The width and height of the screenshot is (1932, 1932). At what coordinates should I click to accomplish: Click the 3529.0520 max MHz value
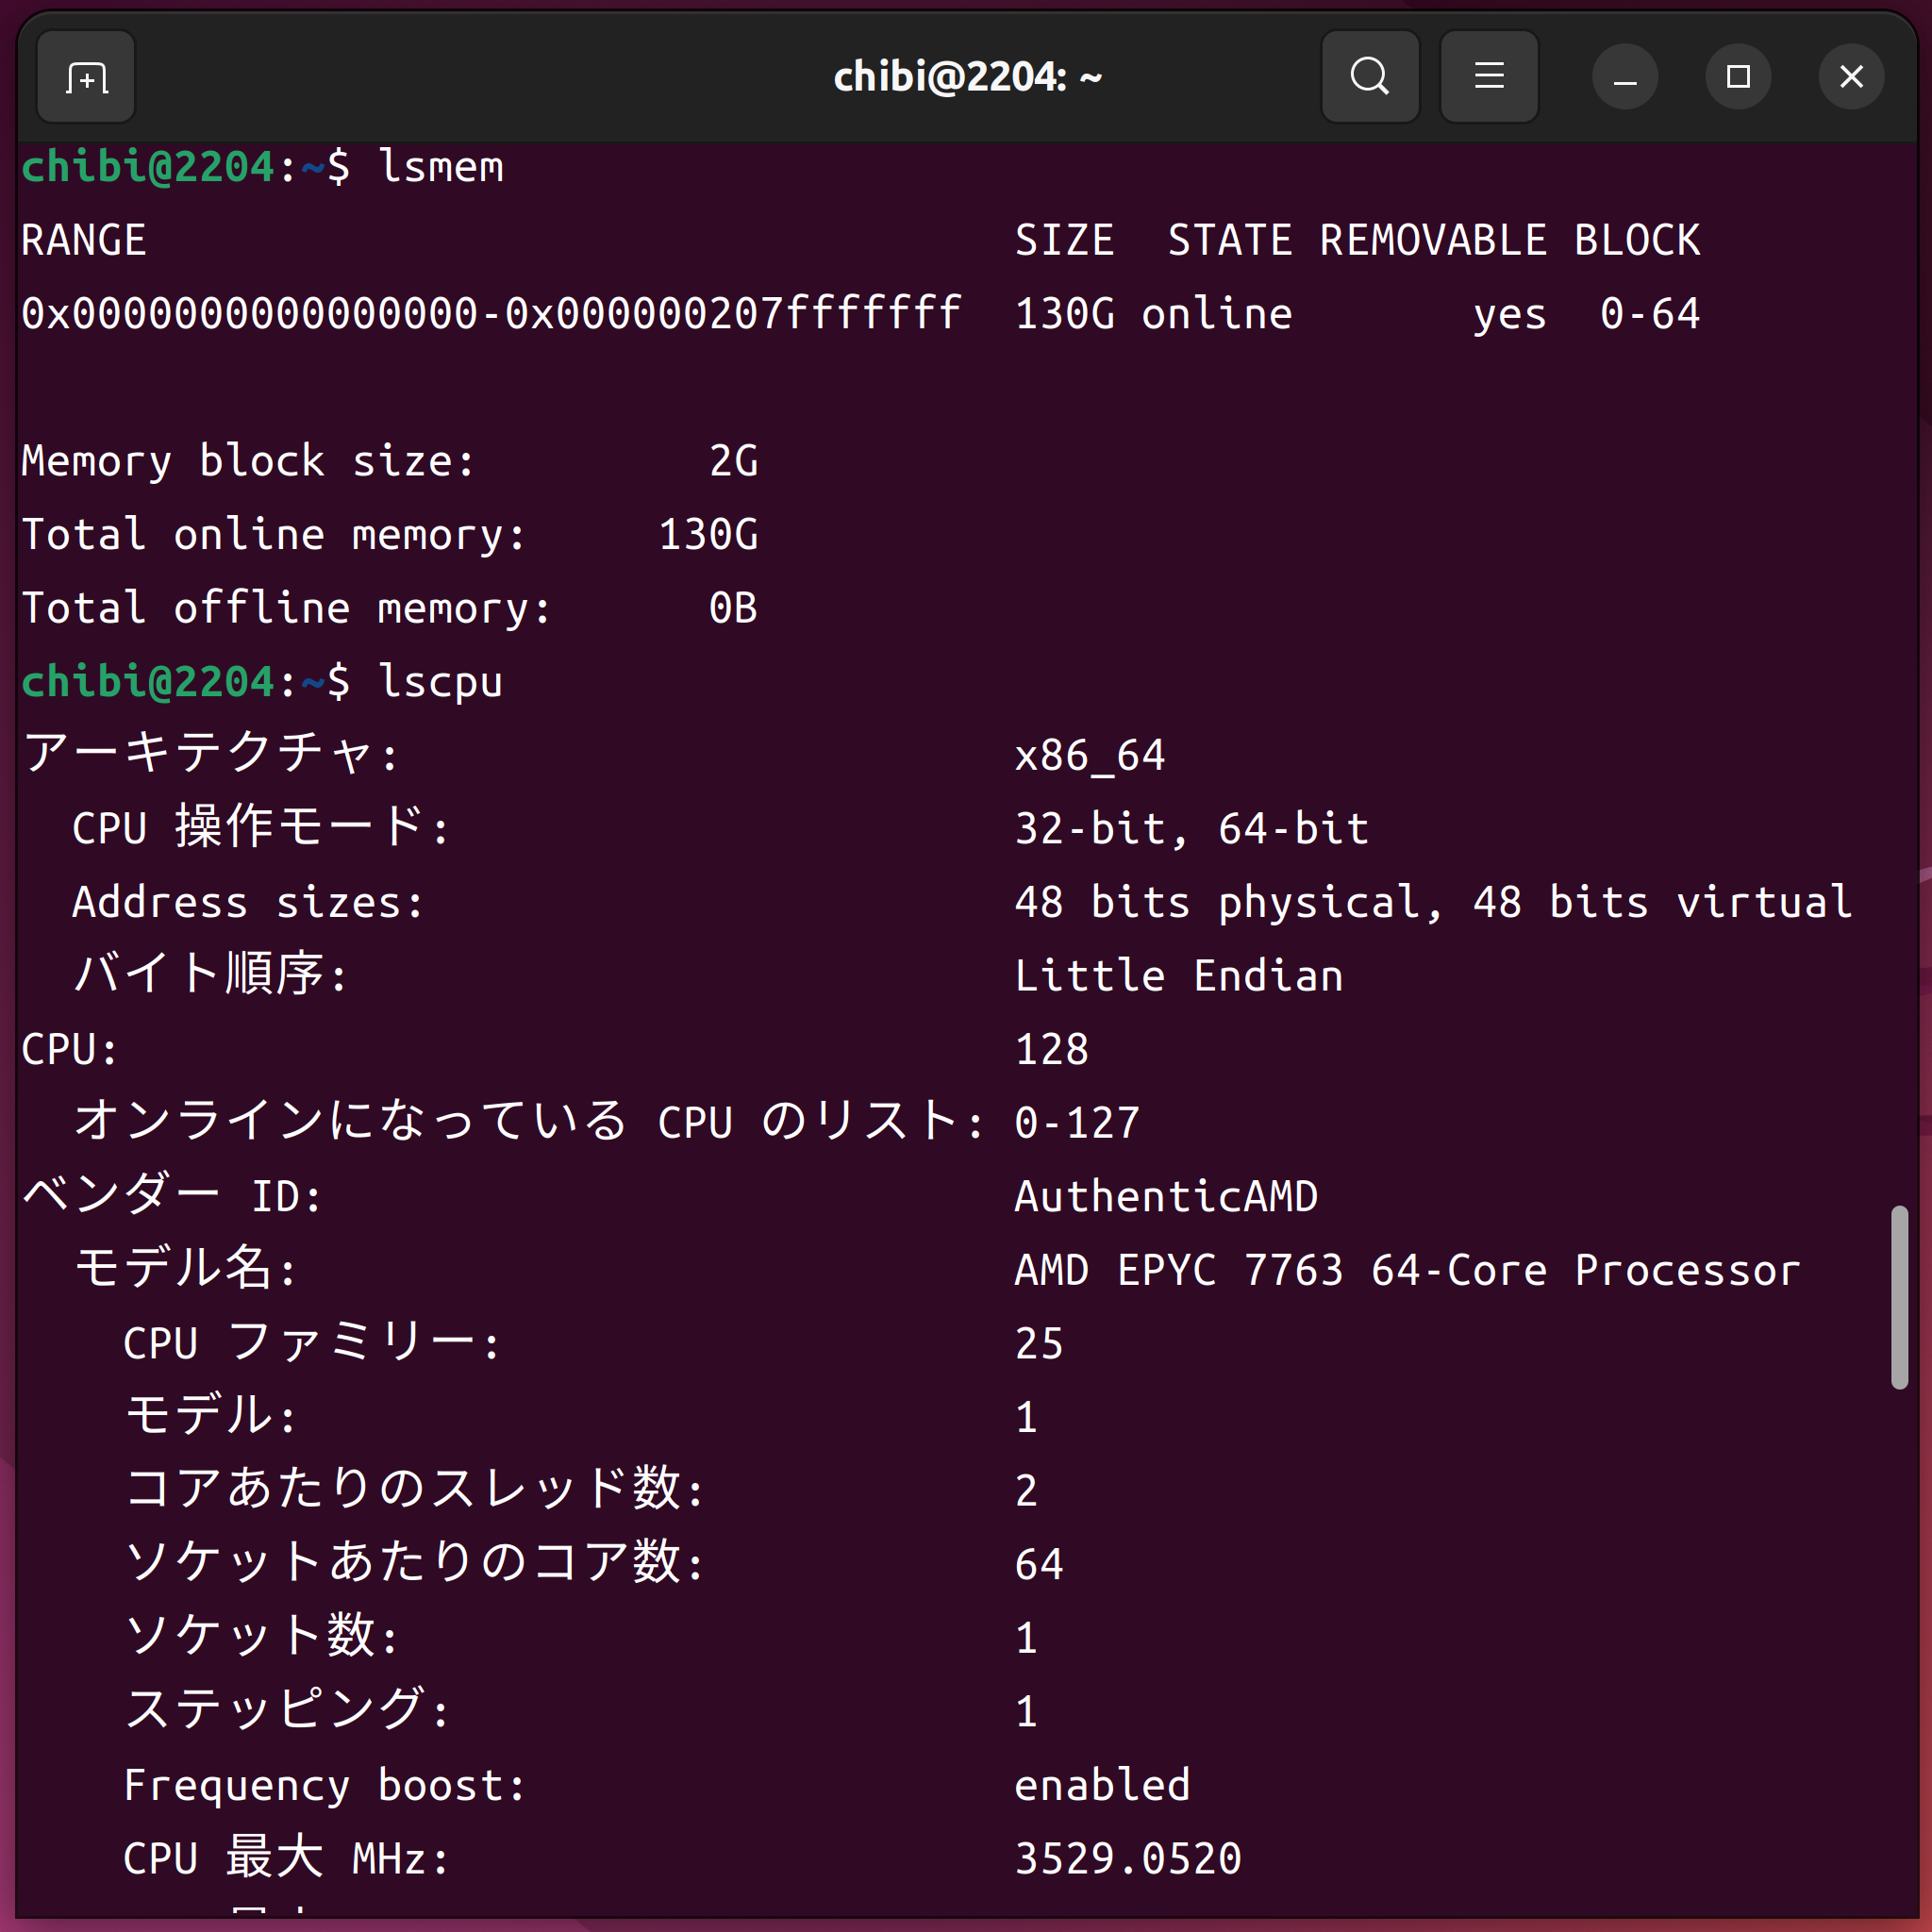point(1128,1859)
